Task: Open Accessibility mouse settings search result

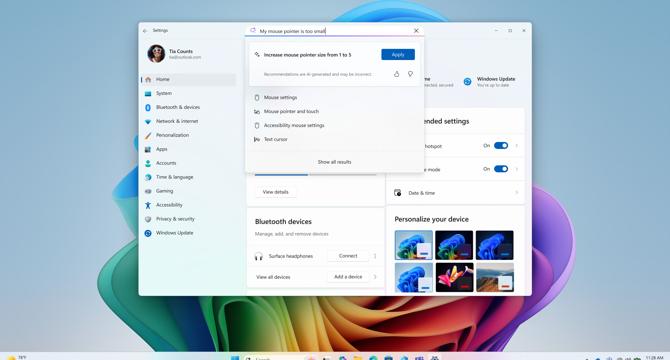Action: pyautogui.click(x=334, y=126)
